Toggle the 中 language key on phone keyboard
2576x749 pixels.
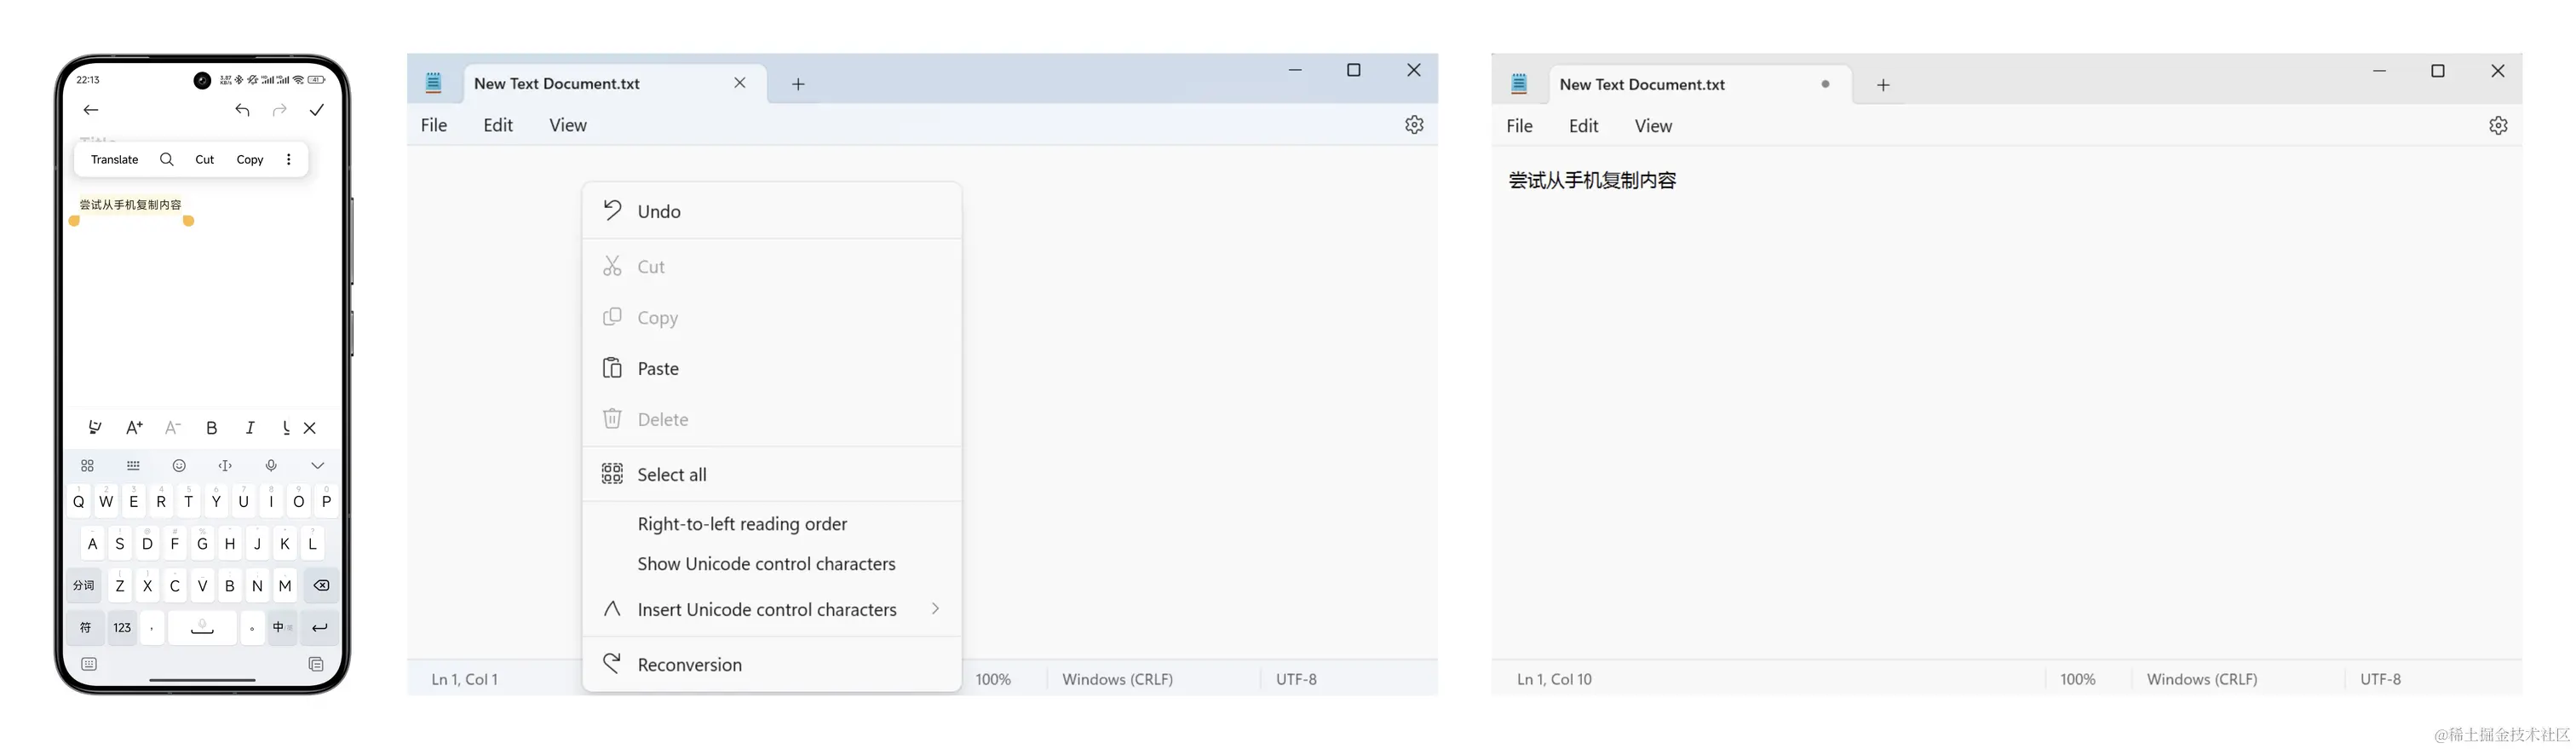(283, 628)
